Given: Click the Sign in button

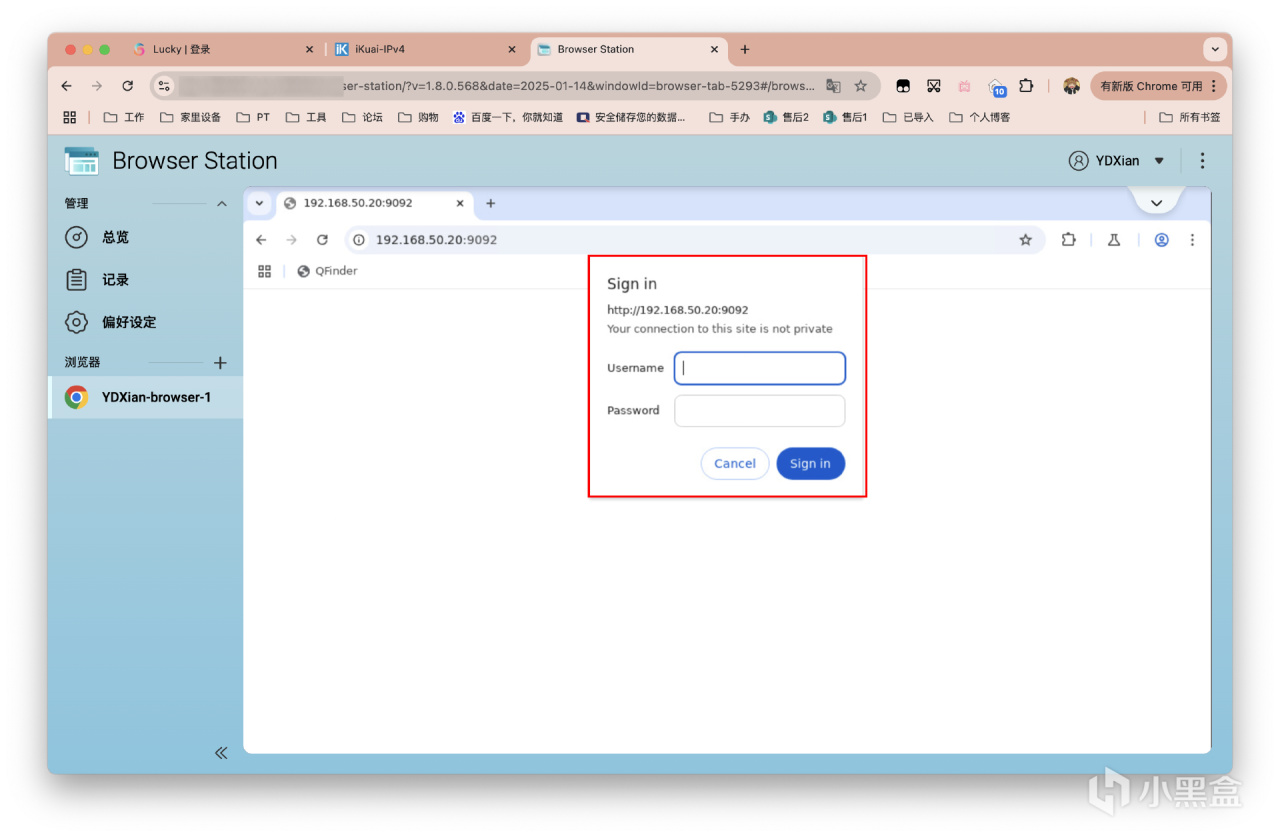Looking at the screenshot, I should 810,463.
